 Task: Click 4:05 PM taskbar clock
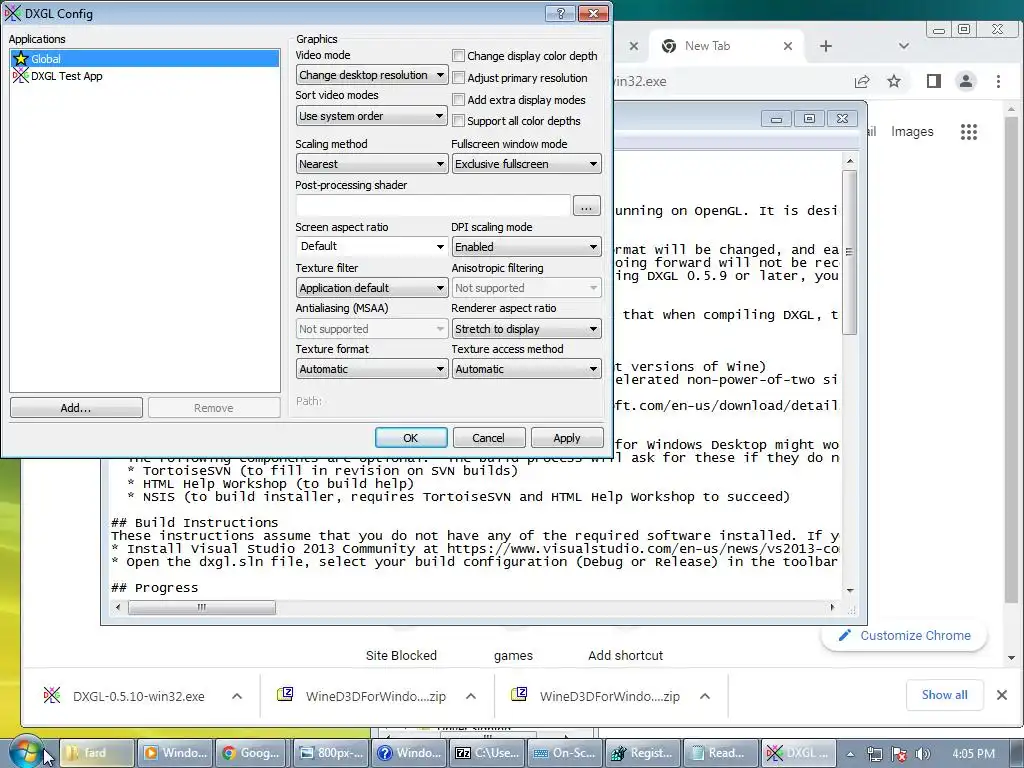coord(974,754)
